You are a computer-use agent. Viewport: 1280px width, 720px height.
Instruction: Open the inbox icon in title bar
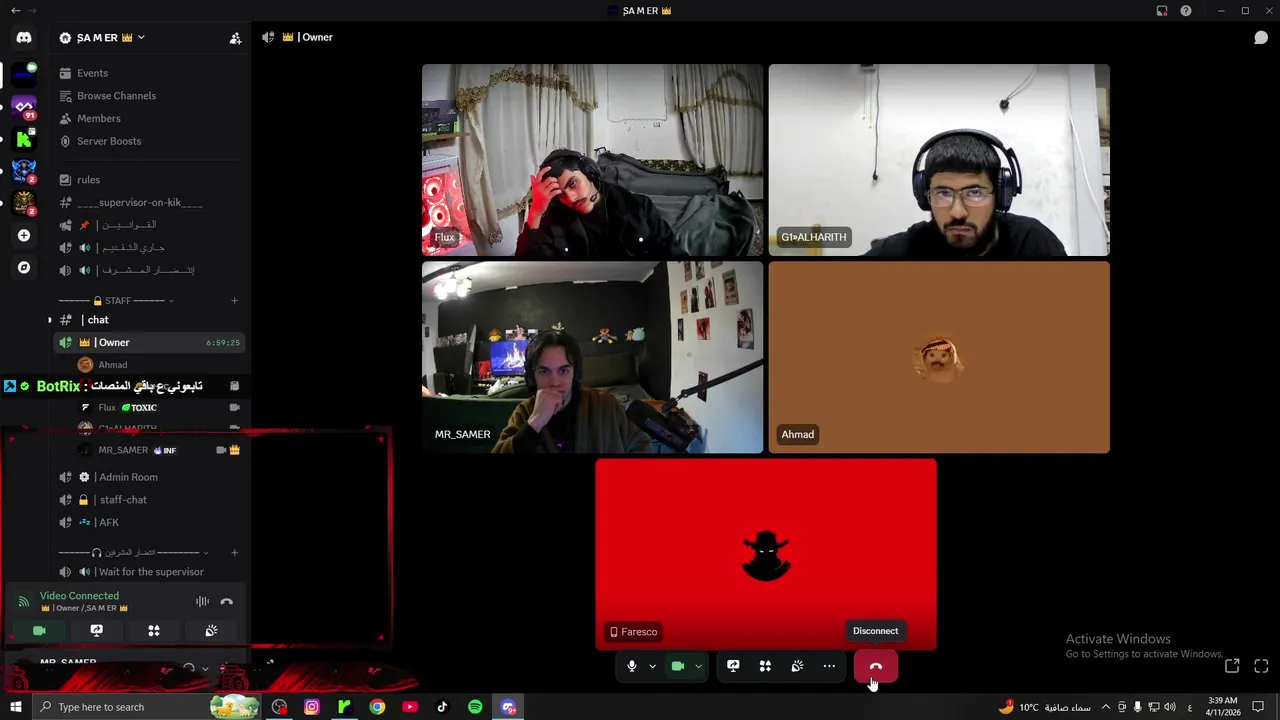tap(1162, 11)
